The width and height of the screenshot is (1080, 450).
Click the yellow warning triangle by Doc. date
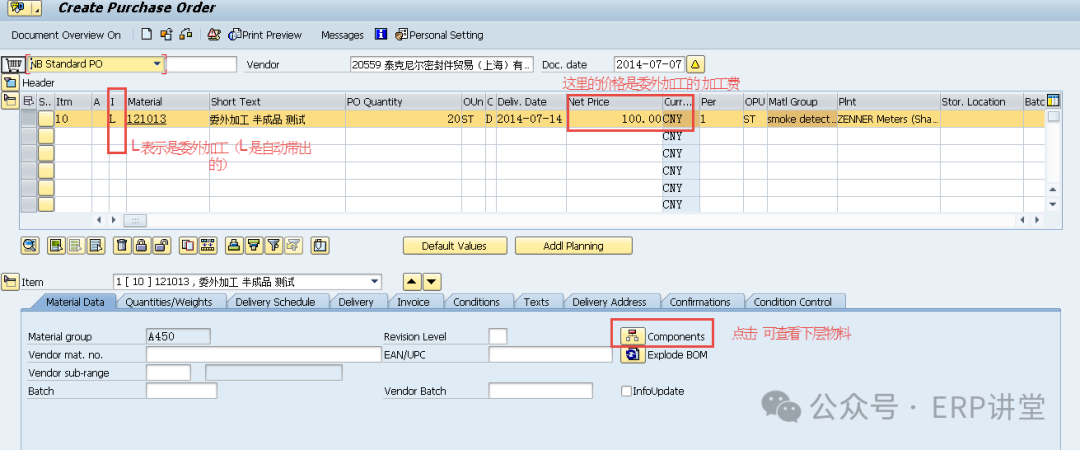(696, 64)
